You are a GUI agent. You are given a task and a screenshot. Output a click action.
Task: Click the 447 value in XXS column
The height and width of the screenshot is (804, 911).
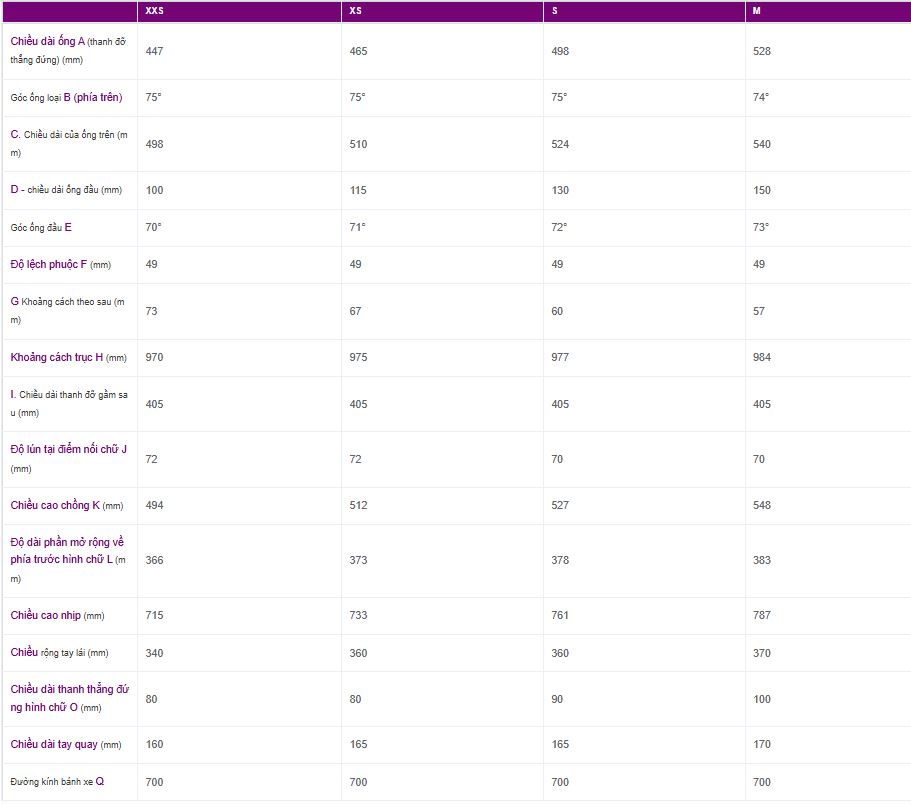[154, 51]
